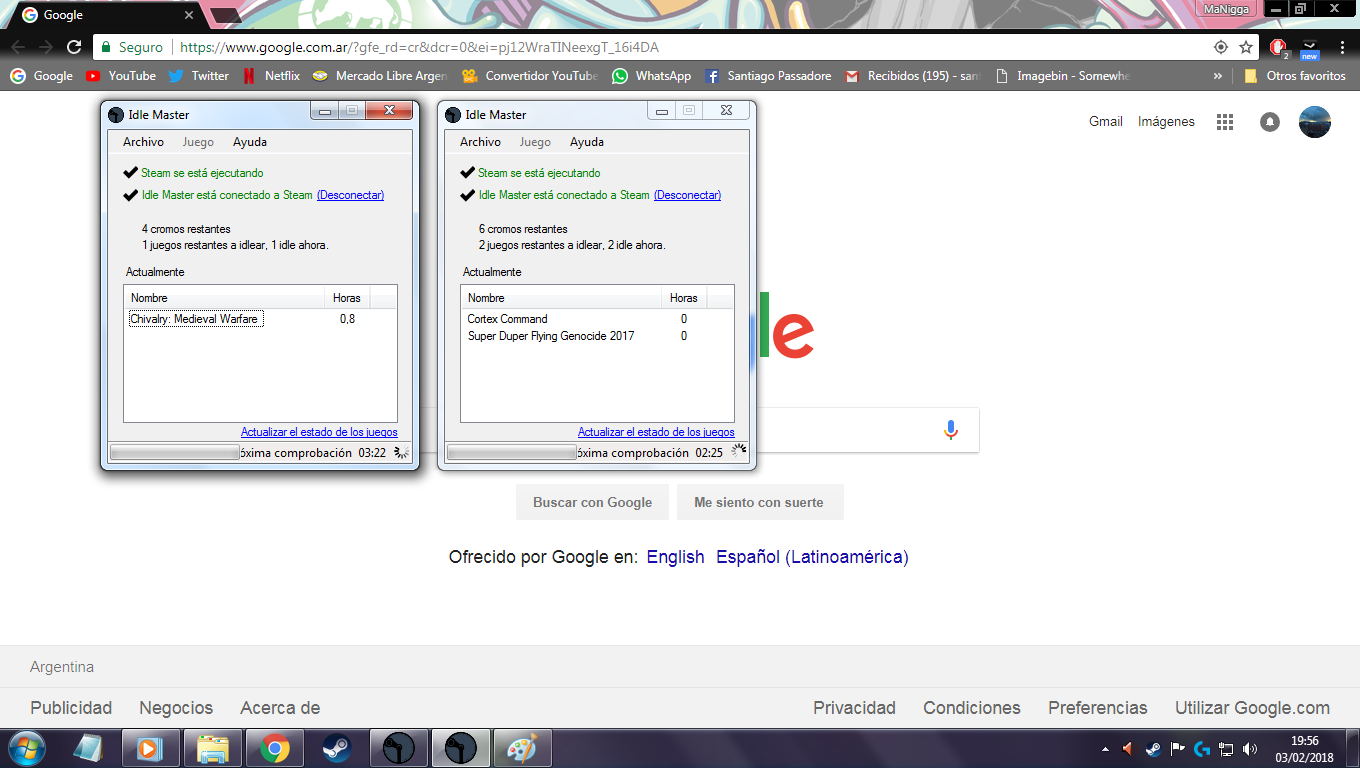Select the Cortex Command row
The height and width of the screenshot is (768, 1360).
(x=597, y=319)
